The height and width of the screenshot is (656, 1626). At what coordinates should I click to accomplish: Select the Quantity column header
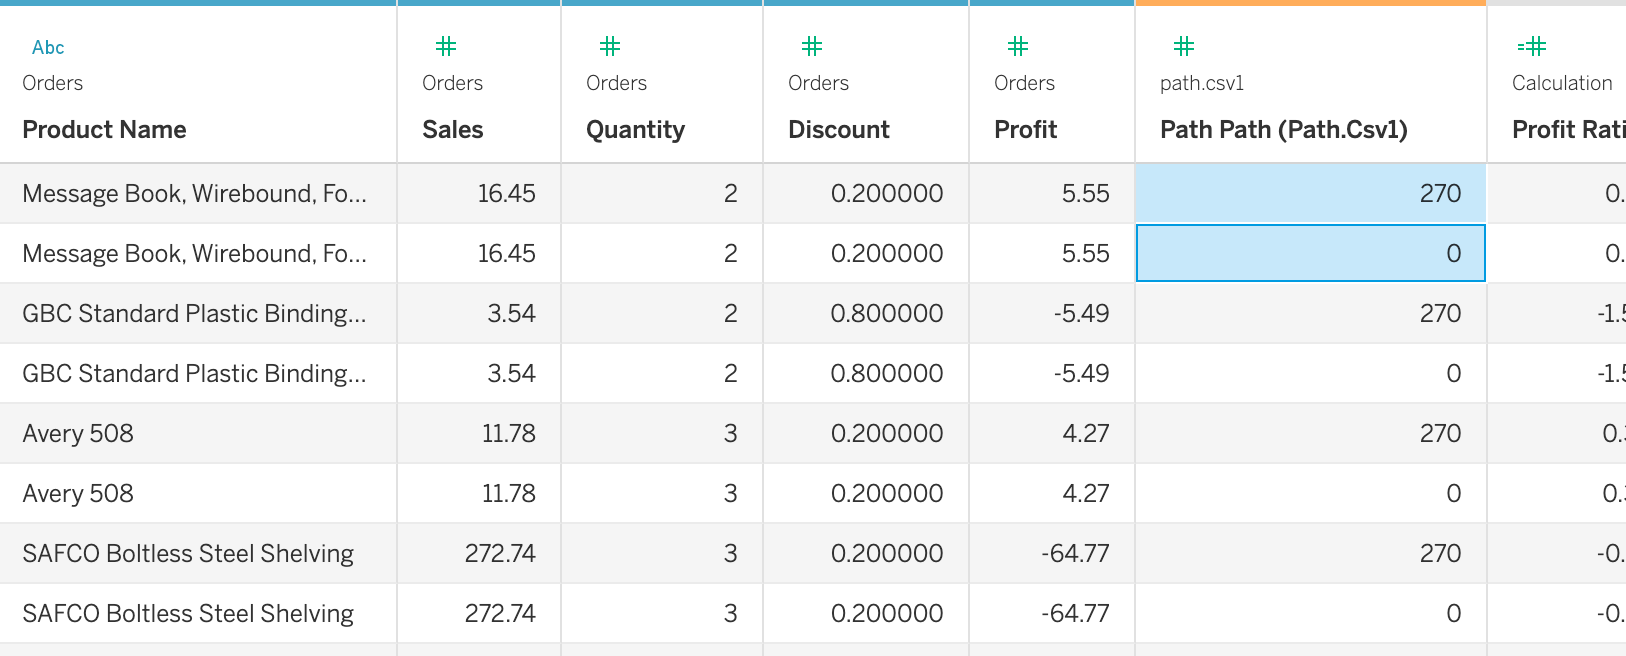[636, 130]
